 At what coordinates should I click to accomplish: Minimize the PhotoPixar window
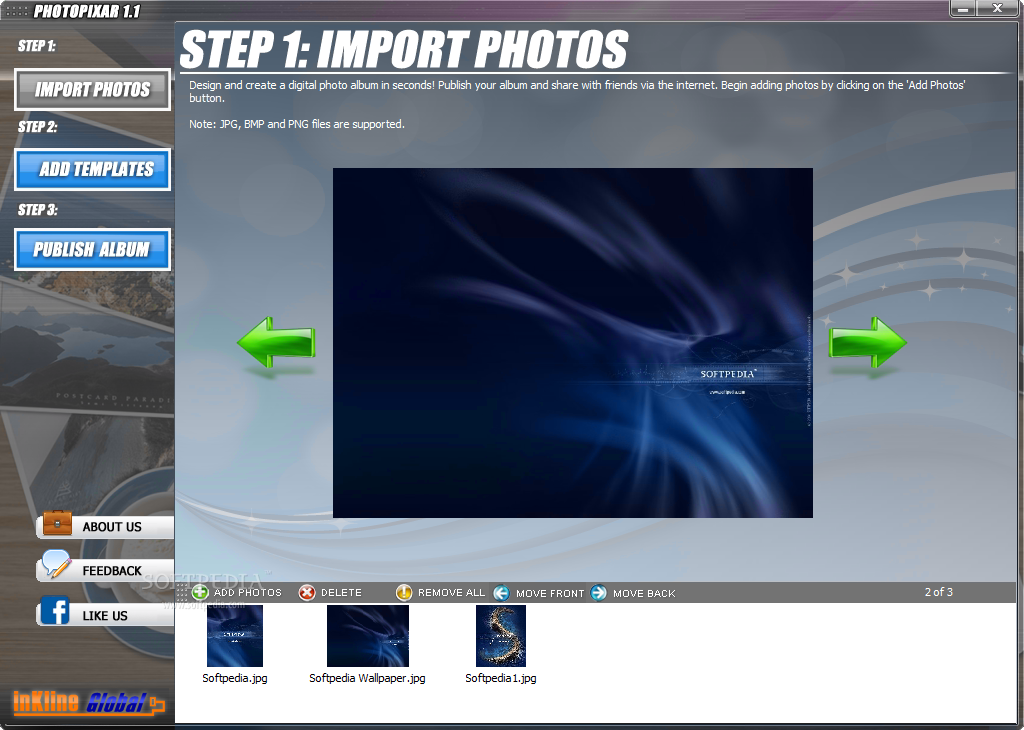click(963, 8)
